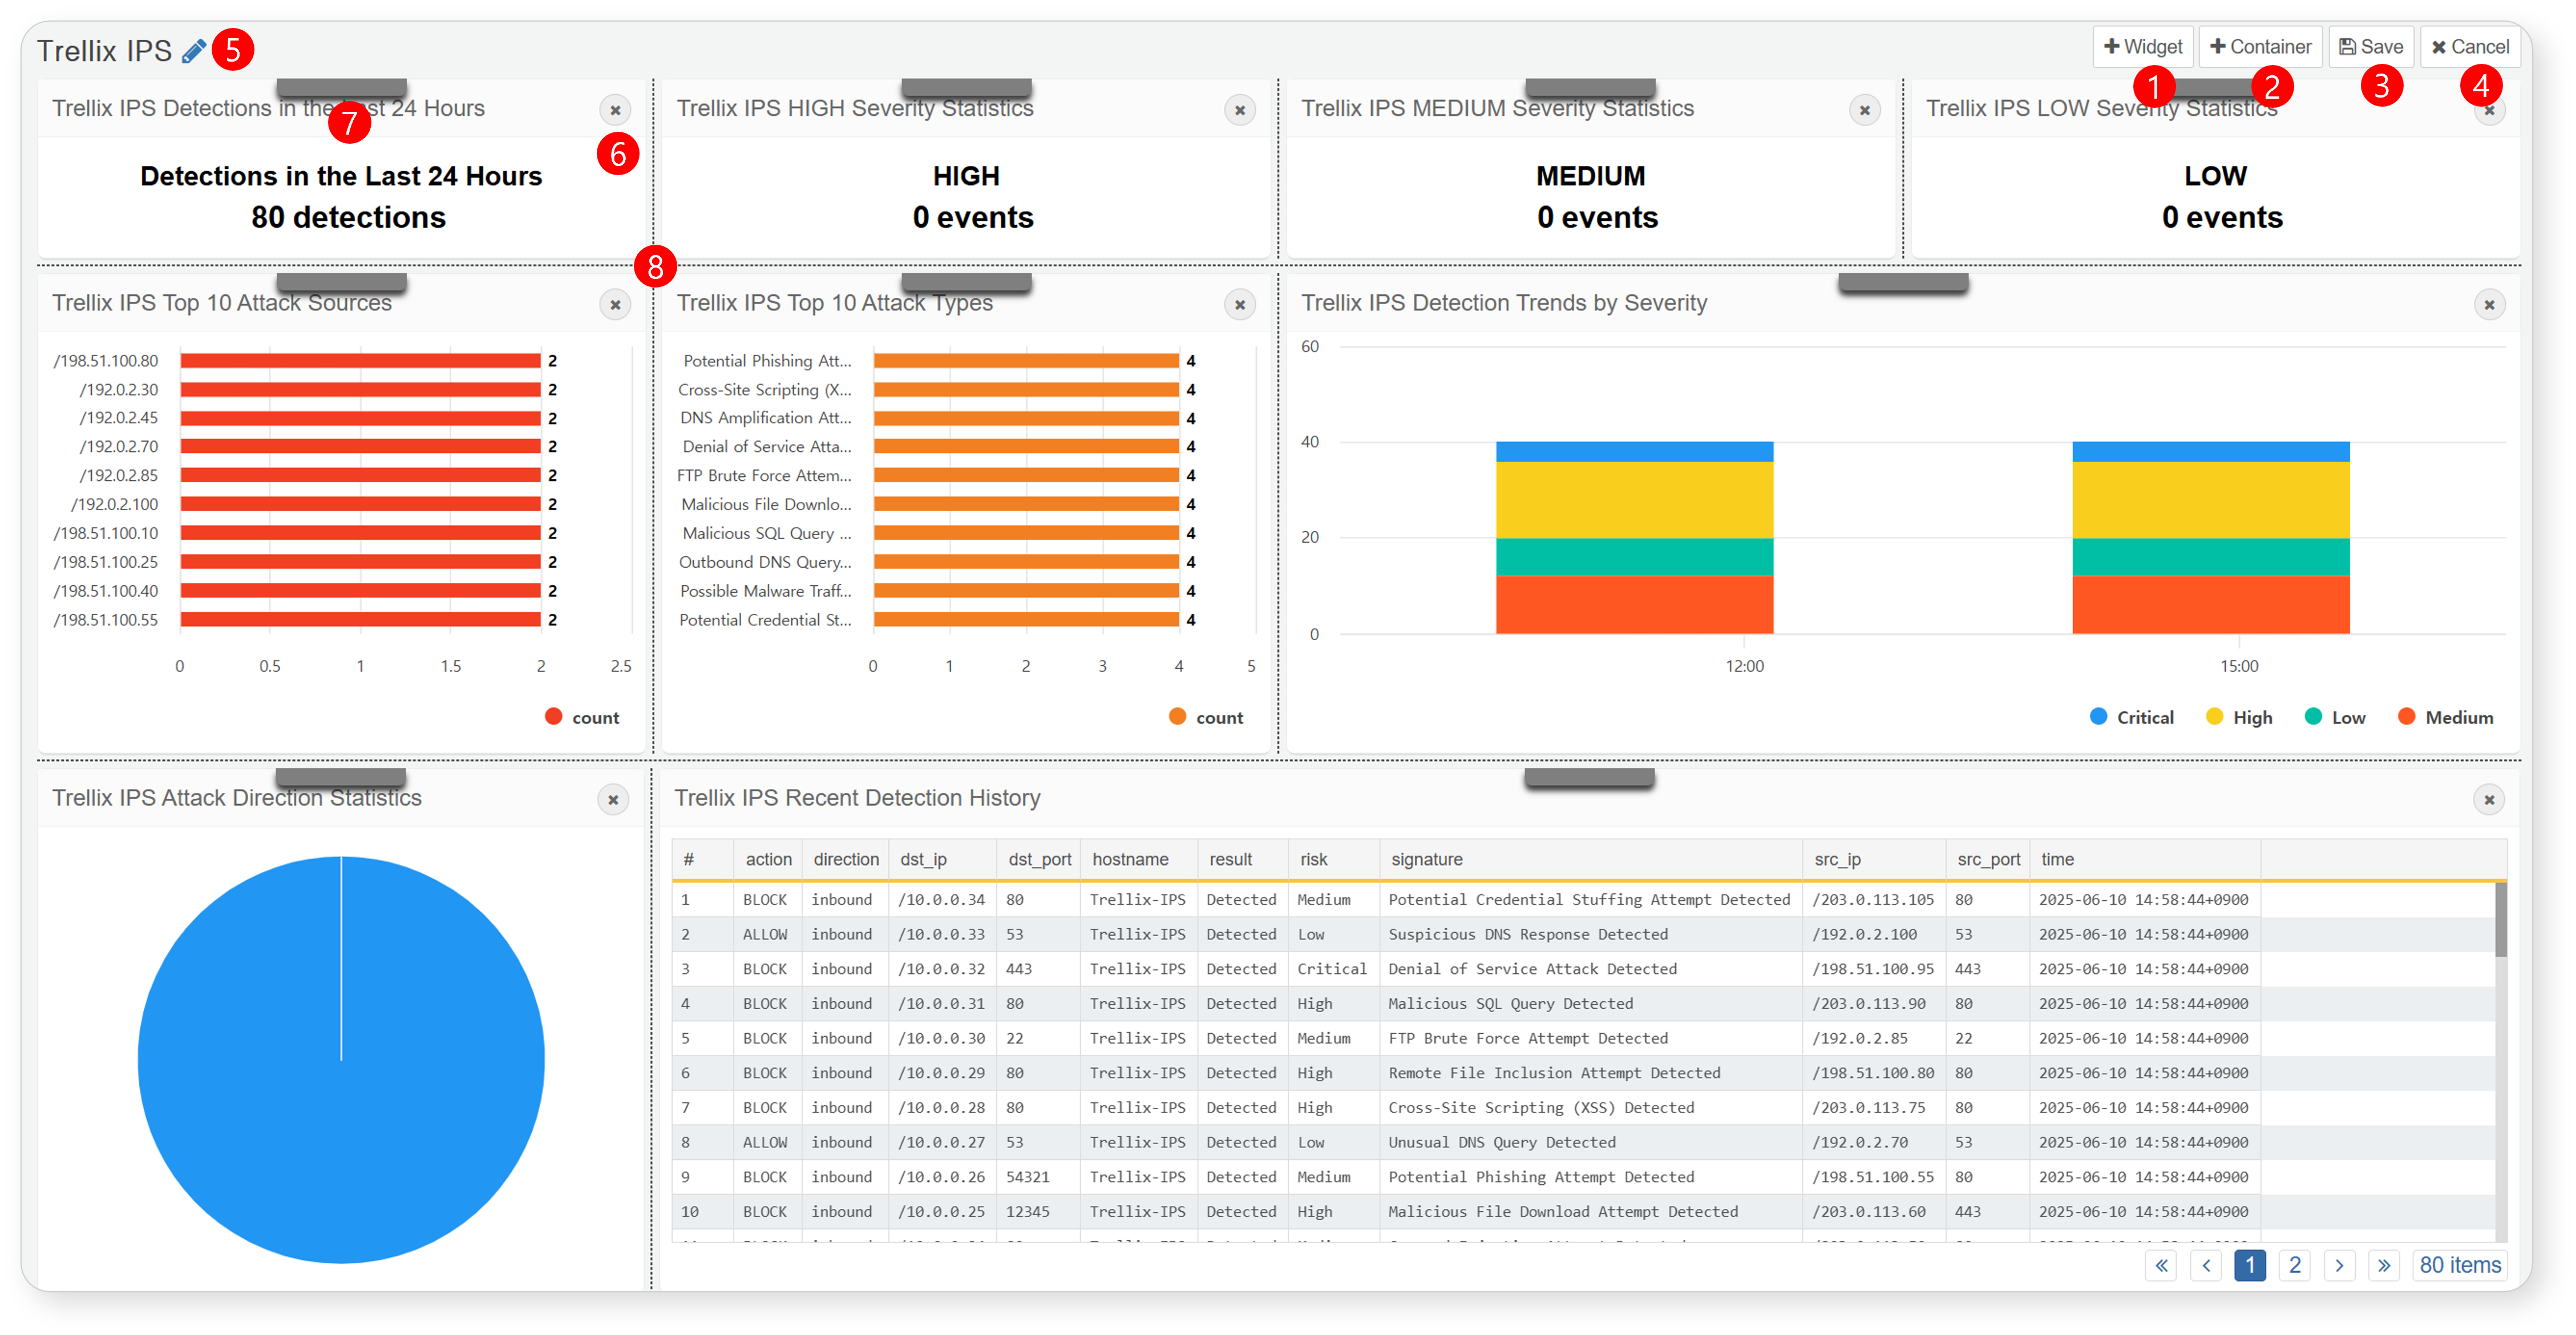Save the dashboard layout

[x=2371, y=47]
